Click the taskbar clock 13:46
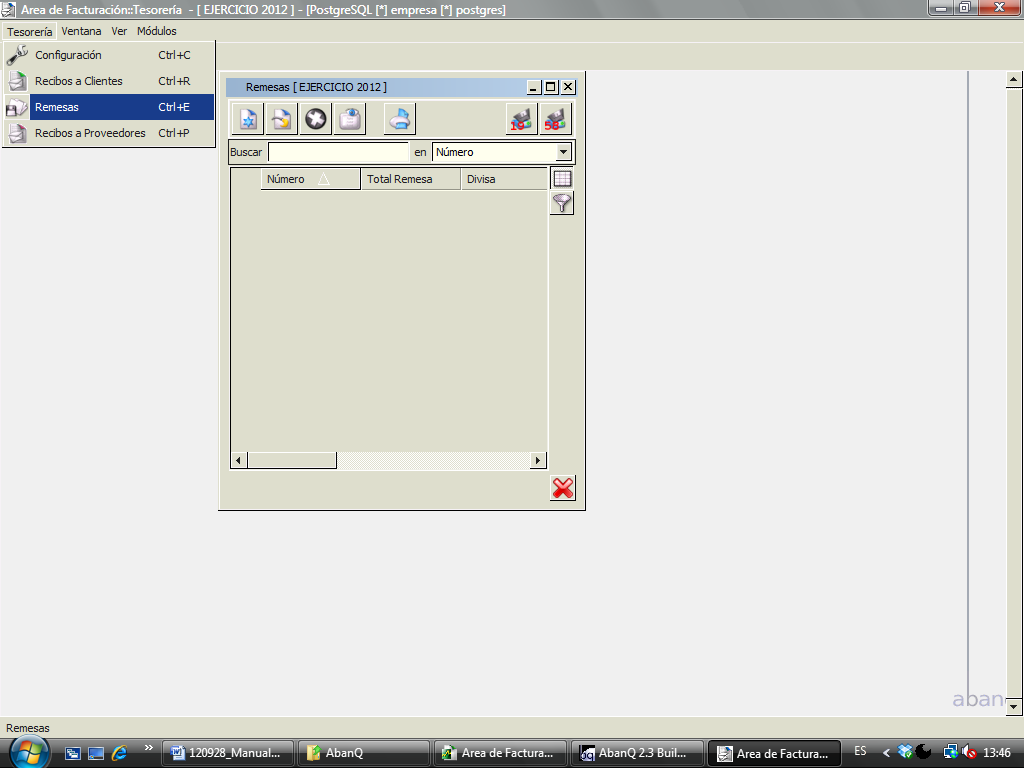 tap(997, 752)
